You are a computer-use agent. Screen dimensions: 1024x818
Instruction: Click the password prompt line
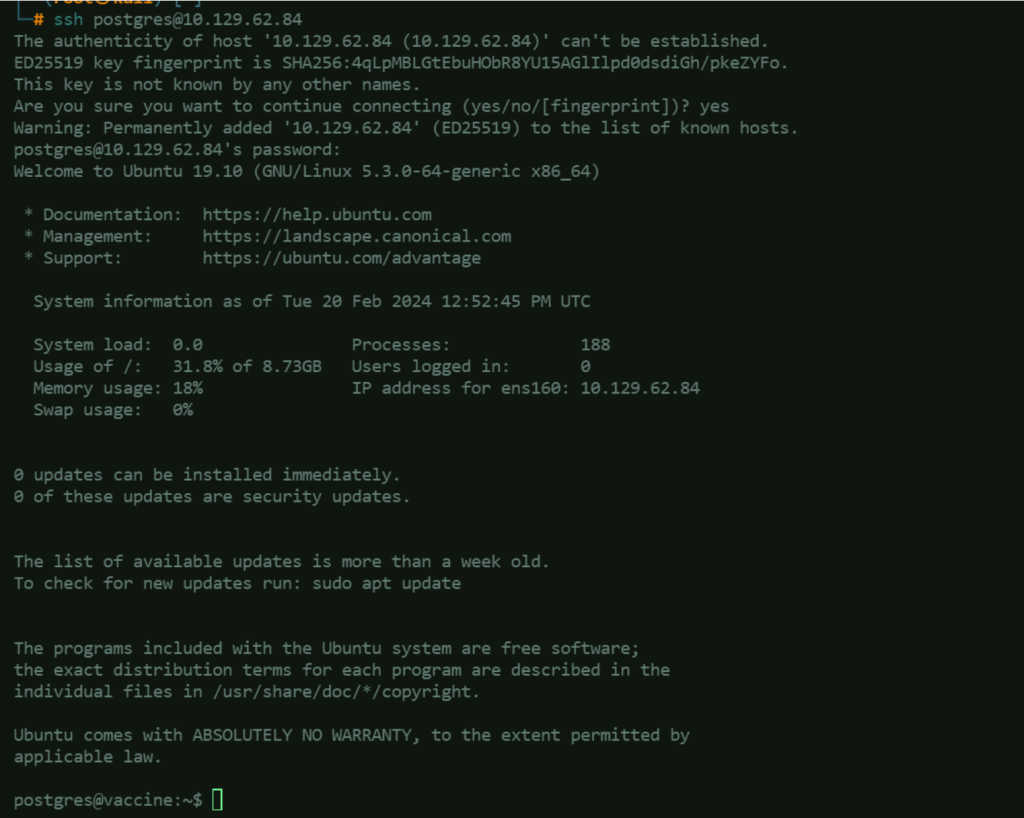click(177, 150)
